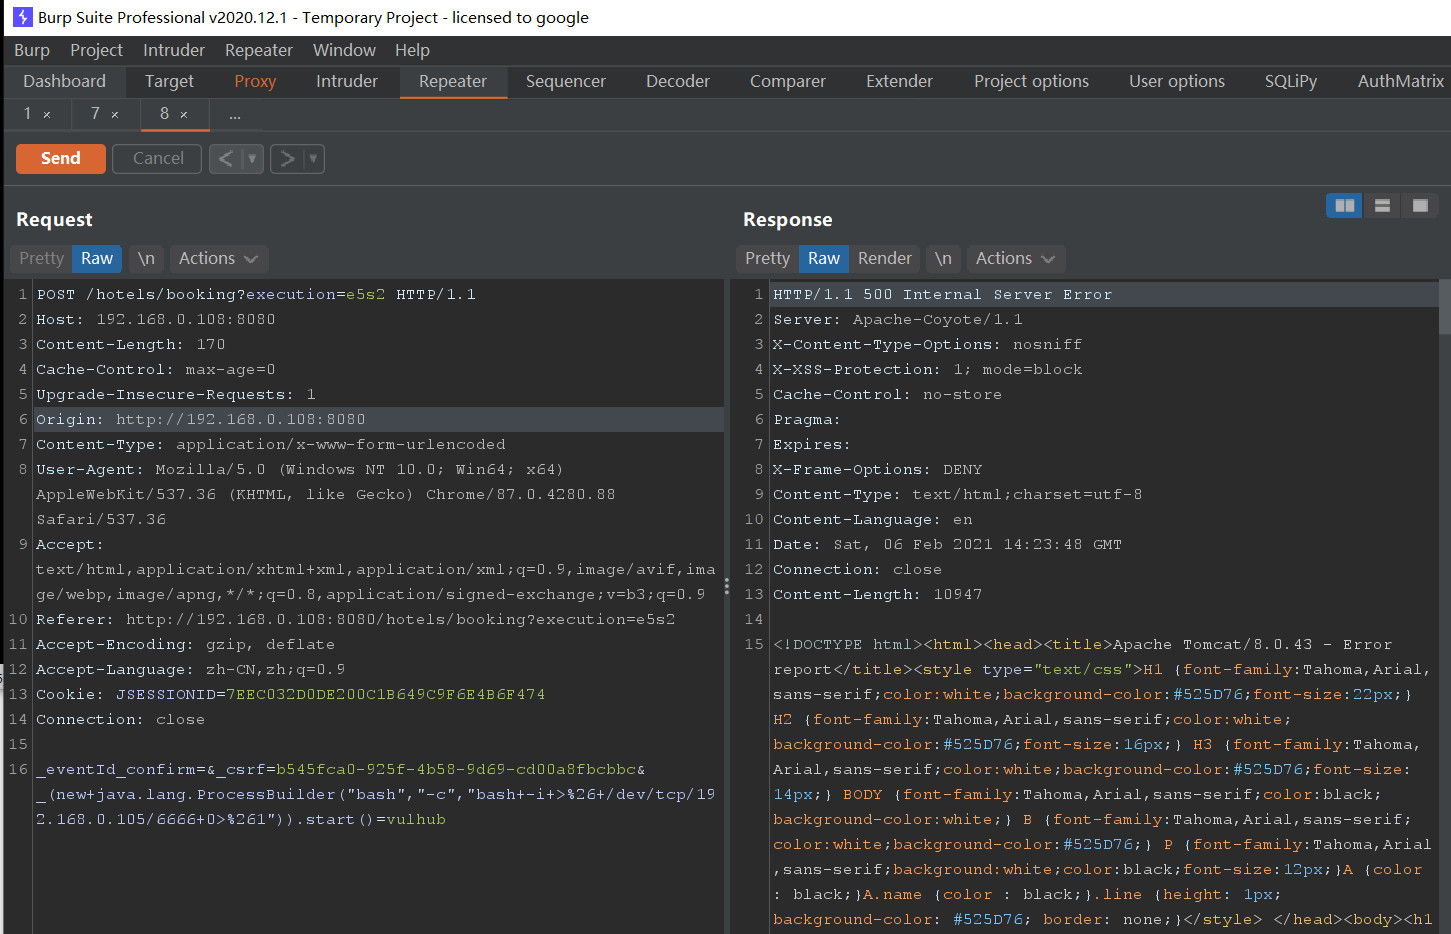Select Pretty view in Response panel

[767, 258]
